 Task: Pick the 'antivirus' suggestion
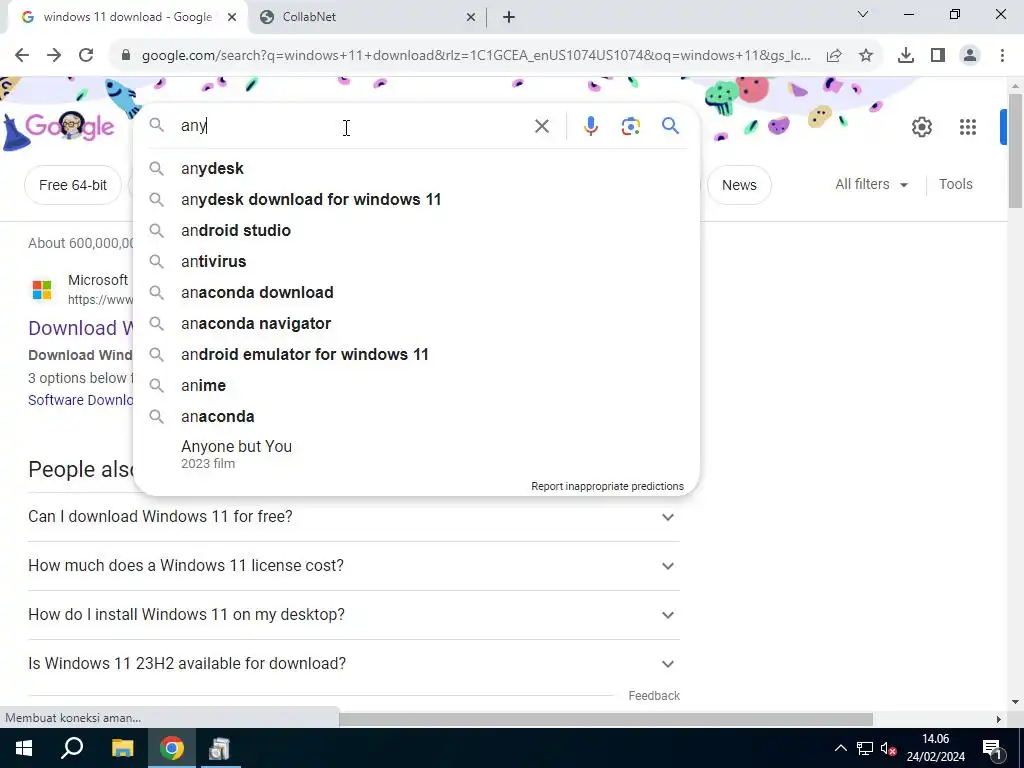[x=416, y=261]
